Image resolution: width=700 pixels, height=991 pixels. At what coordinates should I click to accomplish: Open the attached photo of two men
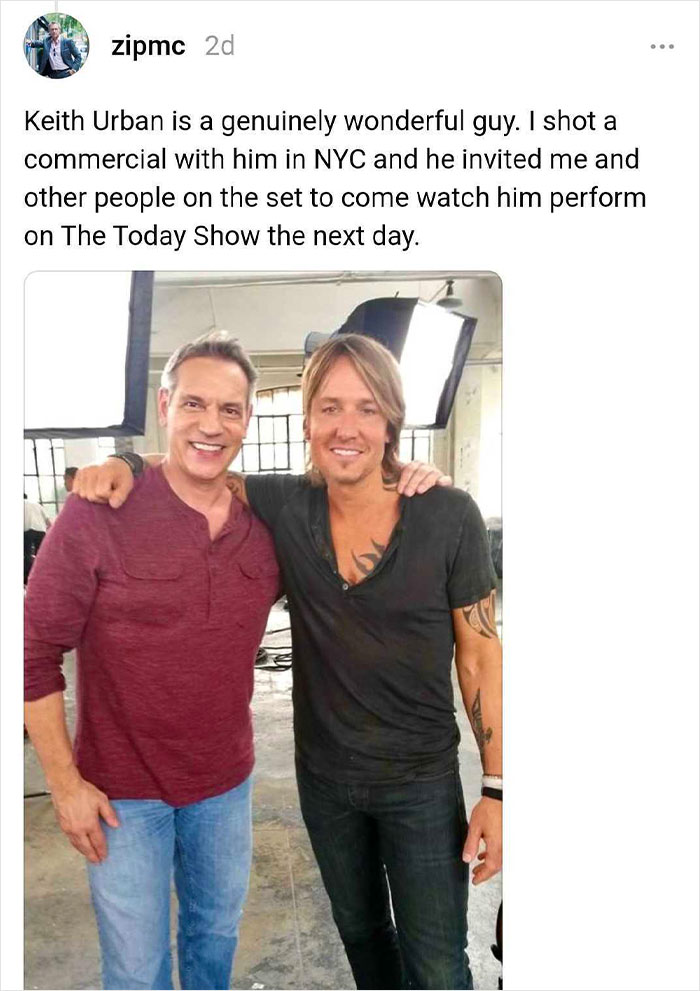(262, 630)
